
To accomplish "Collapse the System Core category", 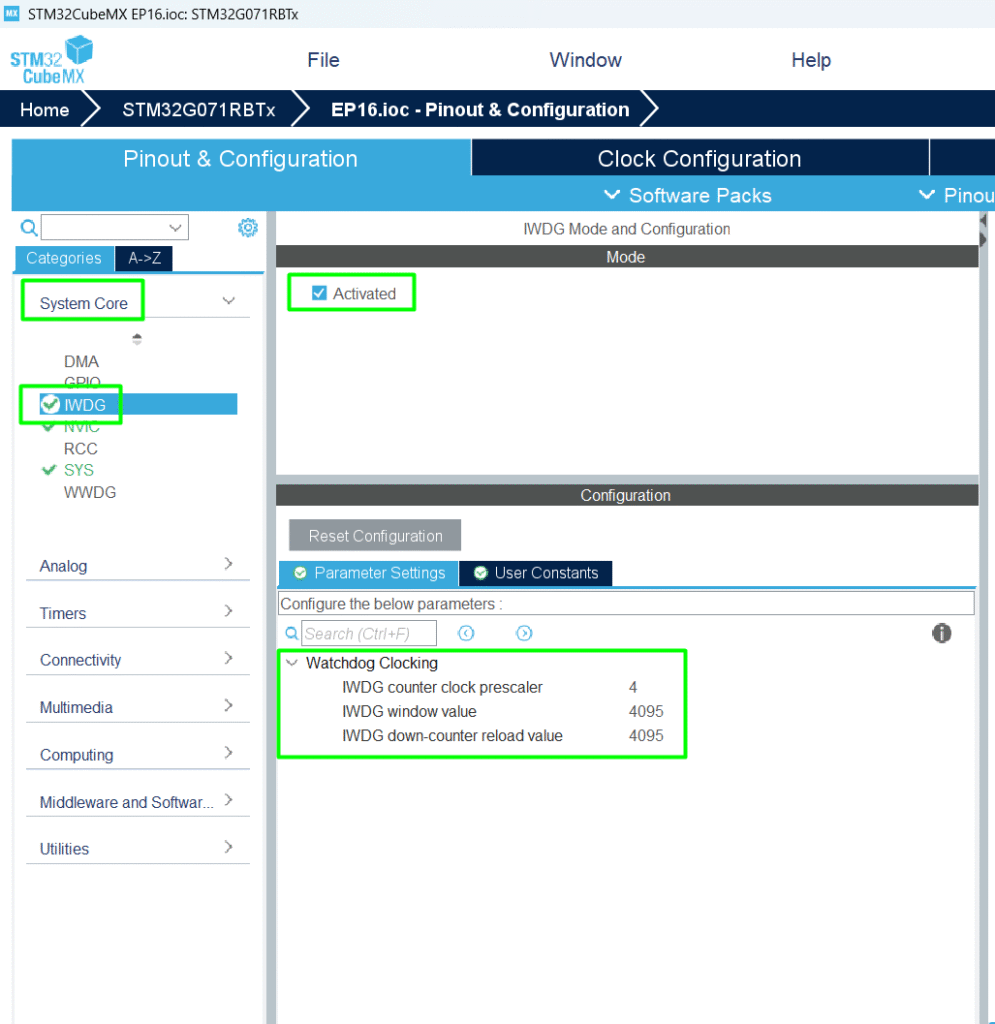I will pyautogui.click(x=228, y=301).
